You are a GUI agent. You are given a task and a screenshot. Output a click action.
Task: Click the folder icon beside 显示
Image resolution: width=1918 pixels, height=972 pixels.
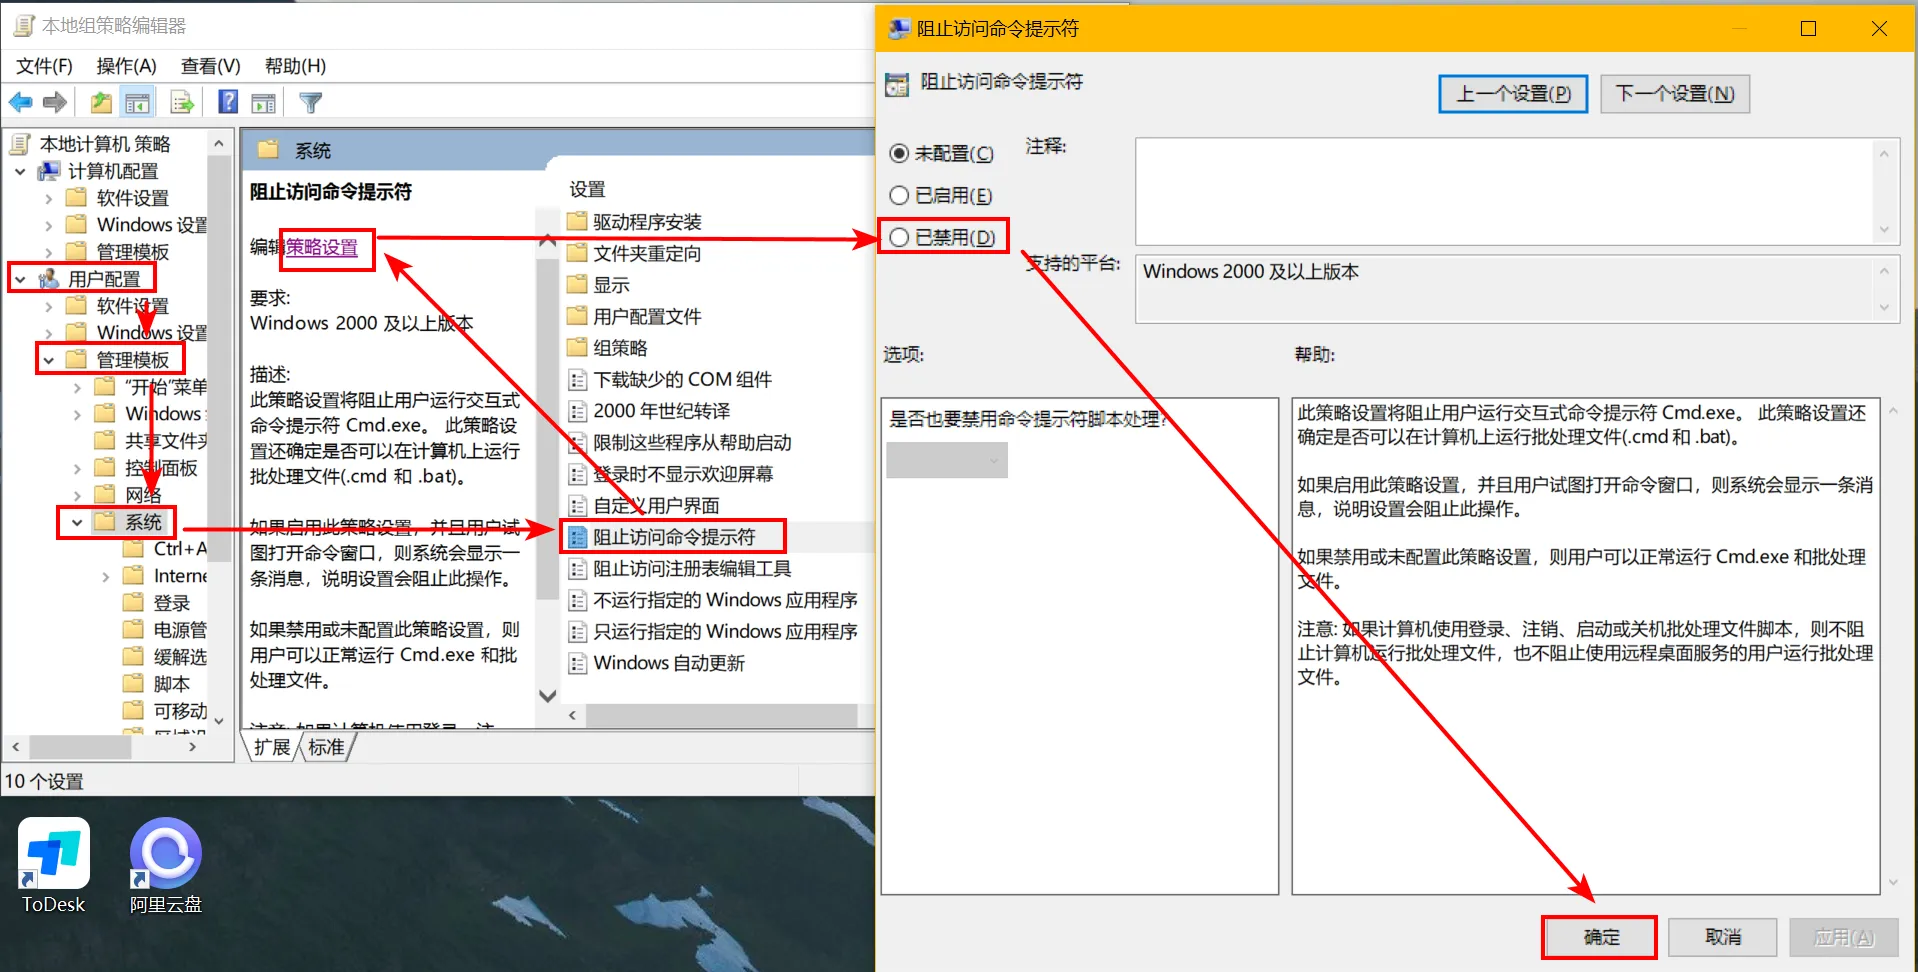tap(577, 285)
